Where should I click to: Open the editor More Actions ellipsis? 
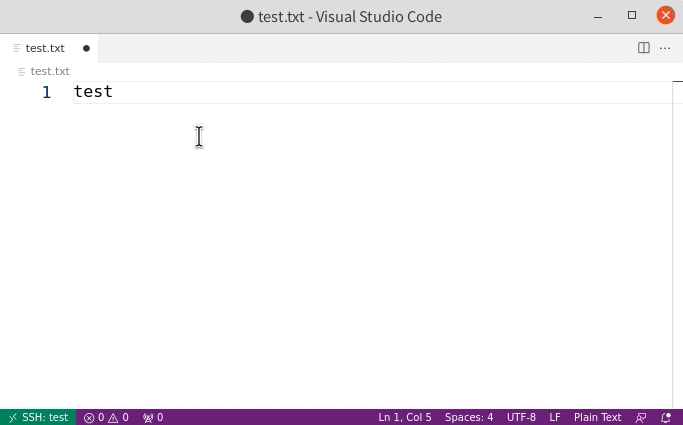click(x=665, y=48)
